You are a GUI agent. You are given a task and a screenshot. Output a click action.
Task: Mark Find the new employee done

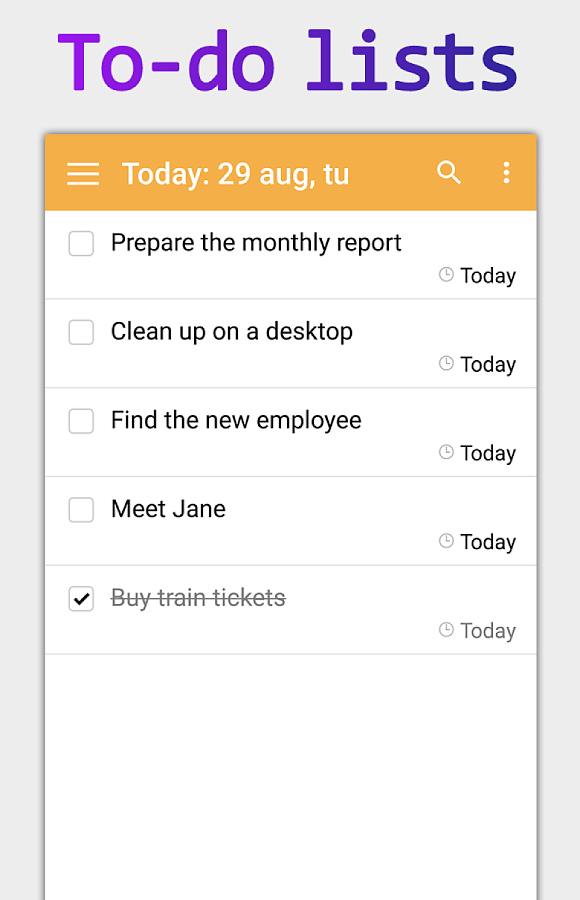(x=81, y=421)
